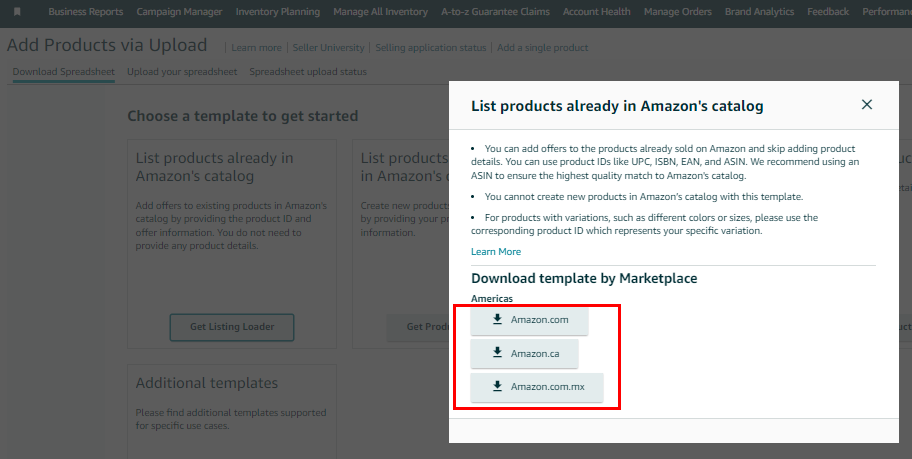Click the 'Download template by Marketplace' heading

tap(584, 279)
